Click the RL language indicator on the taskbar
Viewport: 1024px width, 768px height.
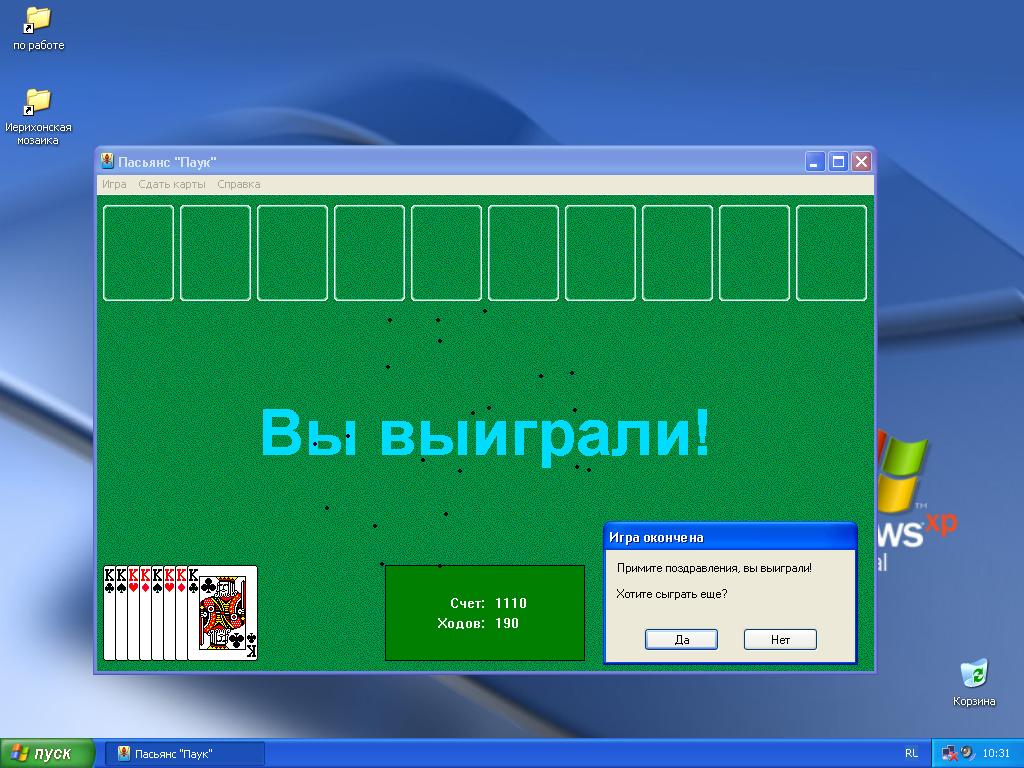(x=912, y=754)
